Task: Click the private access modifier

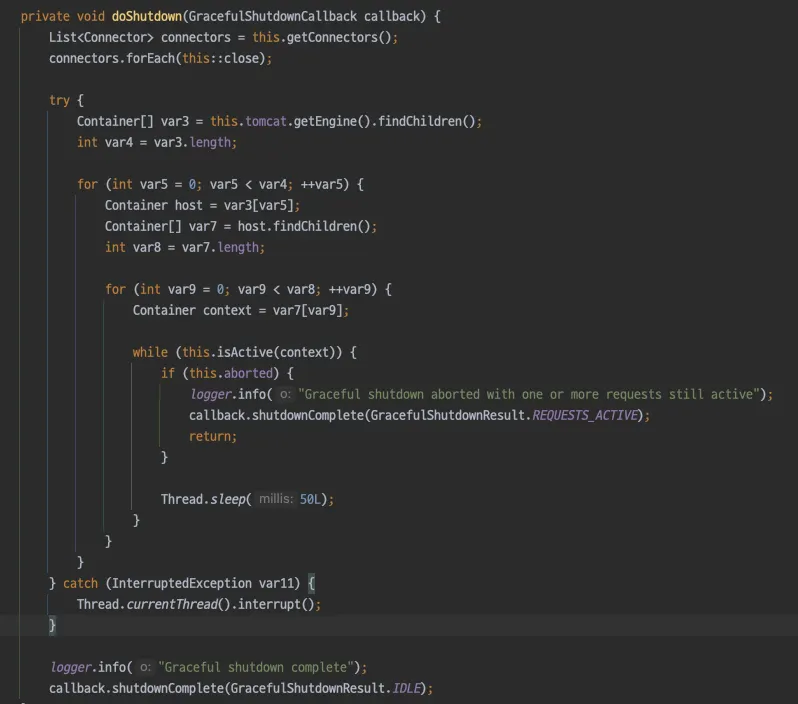Action: tap(45, 16)
